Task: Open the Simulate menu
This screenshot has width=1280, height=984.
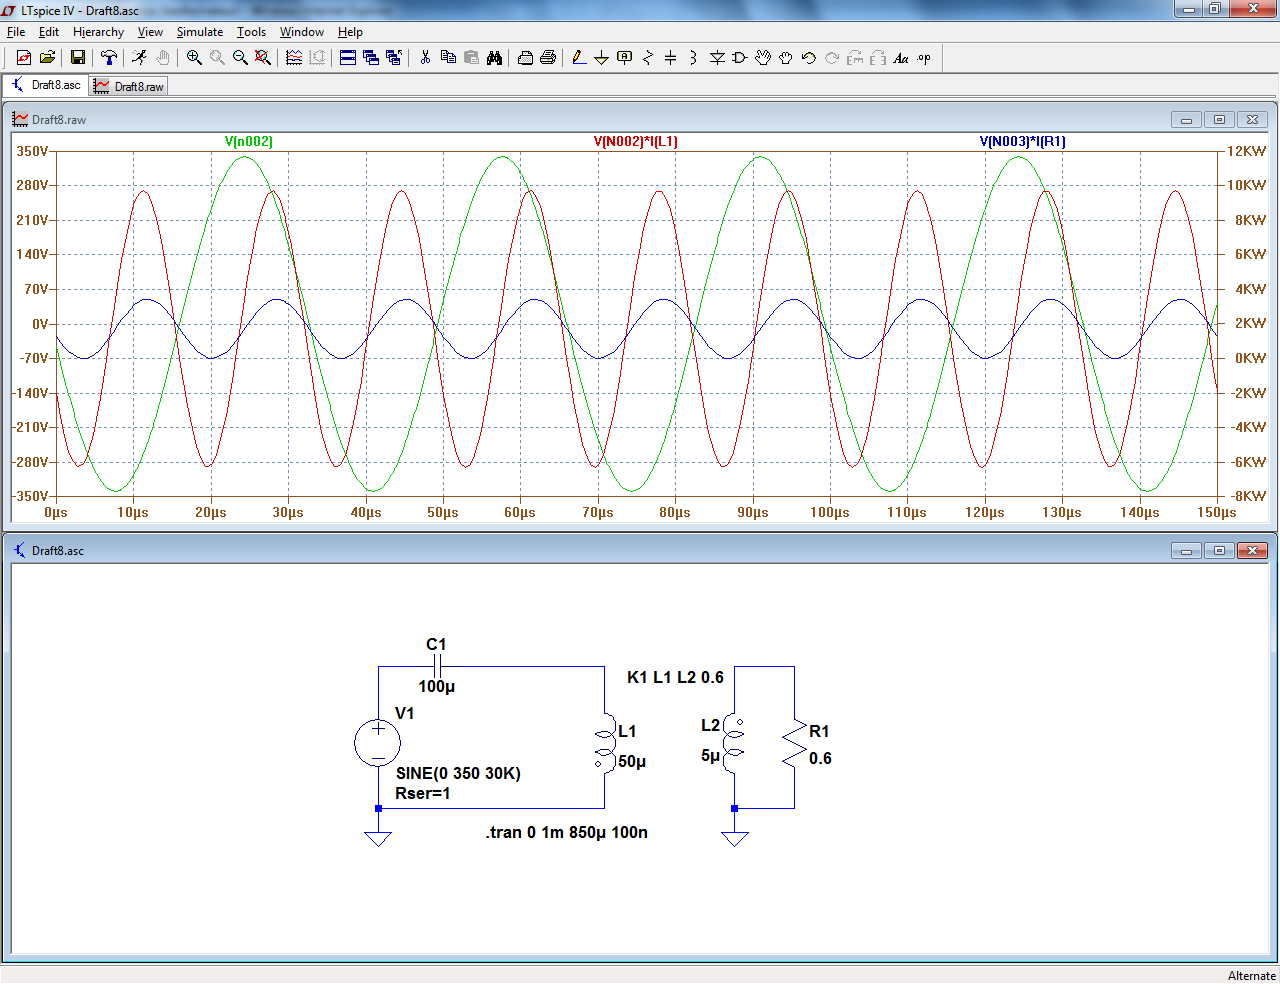Action: (200, 32)
